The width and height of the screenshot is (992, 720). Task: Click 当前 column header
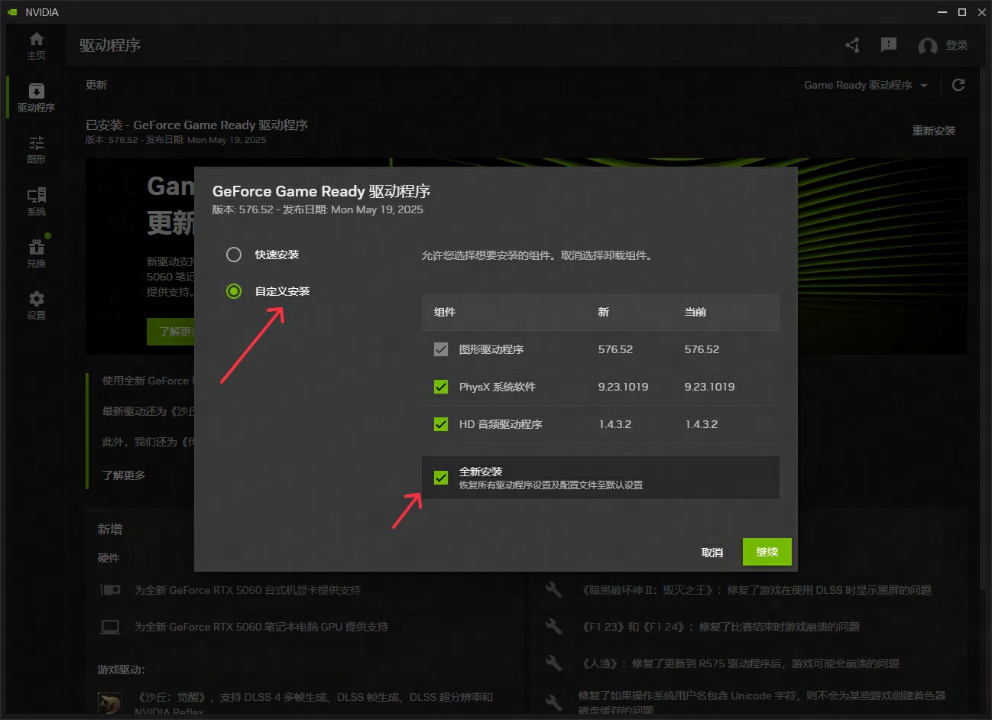(x=695, y=312)
